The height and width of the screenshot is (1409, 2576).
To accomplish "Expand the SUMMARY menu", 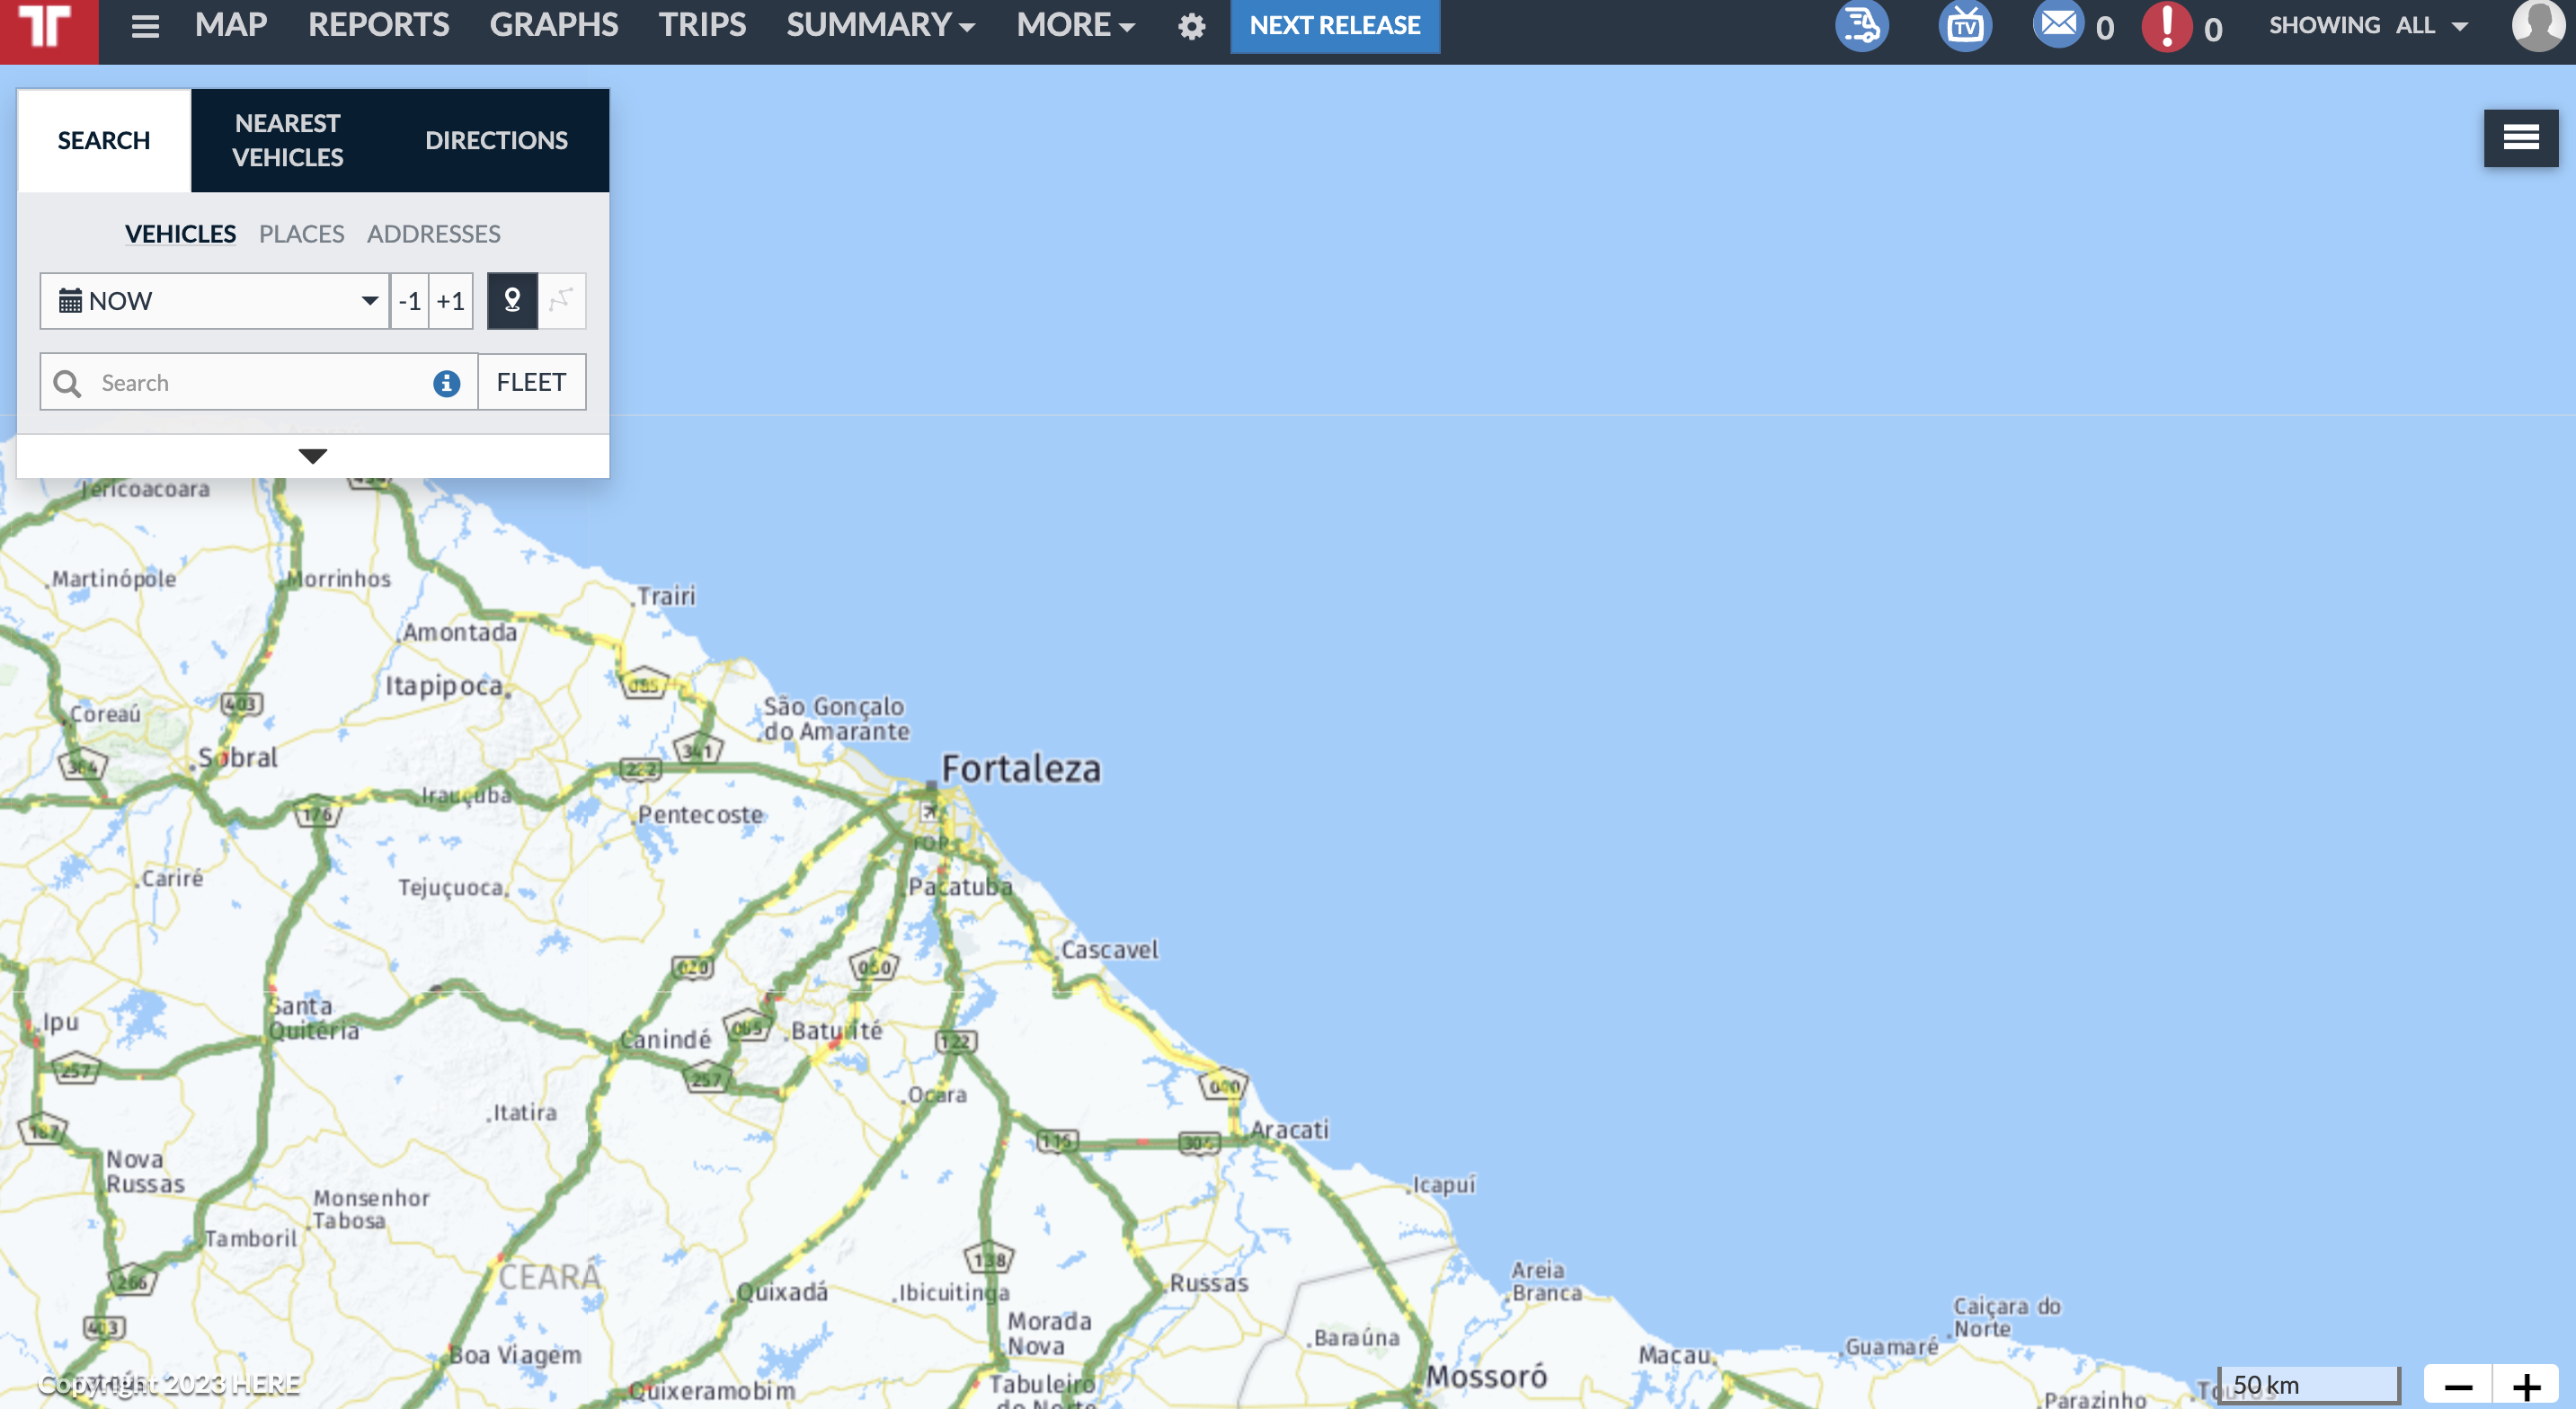I will click(880, 25).
